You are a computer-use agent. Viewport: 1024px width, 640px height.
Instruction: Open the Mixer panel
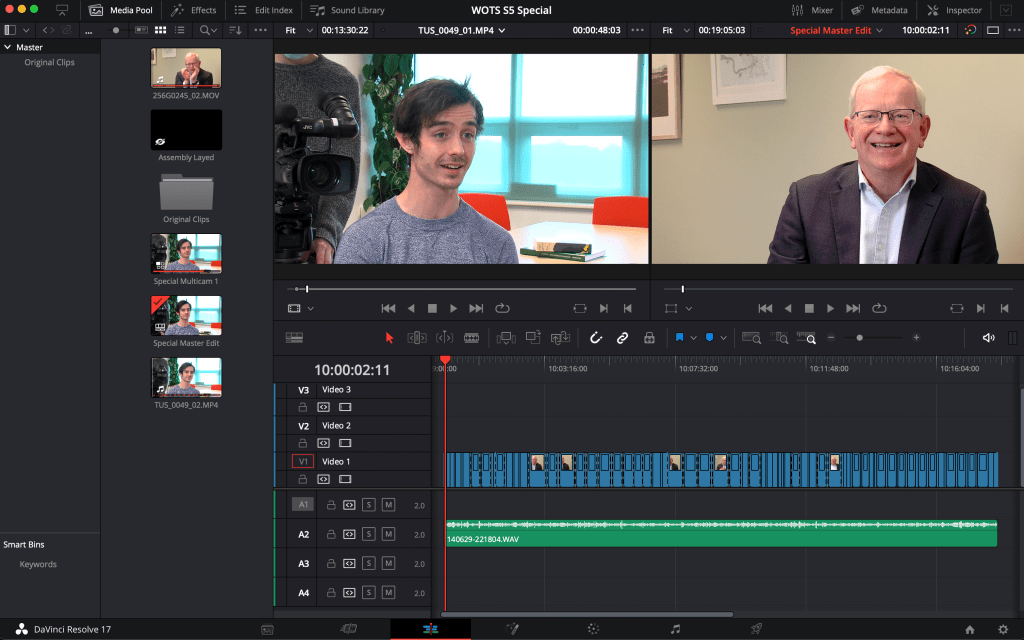pyautogui.click(x=811, y=10)
